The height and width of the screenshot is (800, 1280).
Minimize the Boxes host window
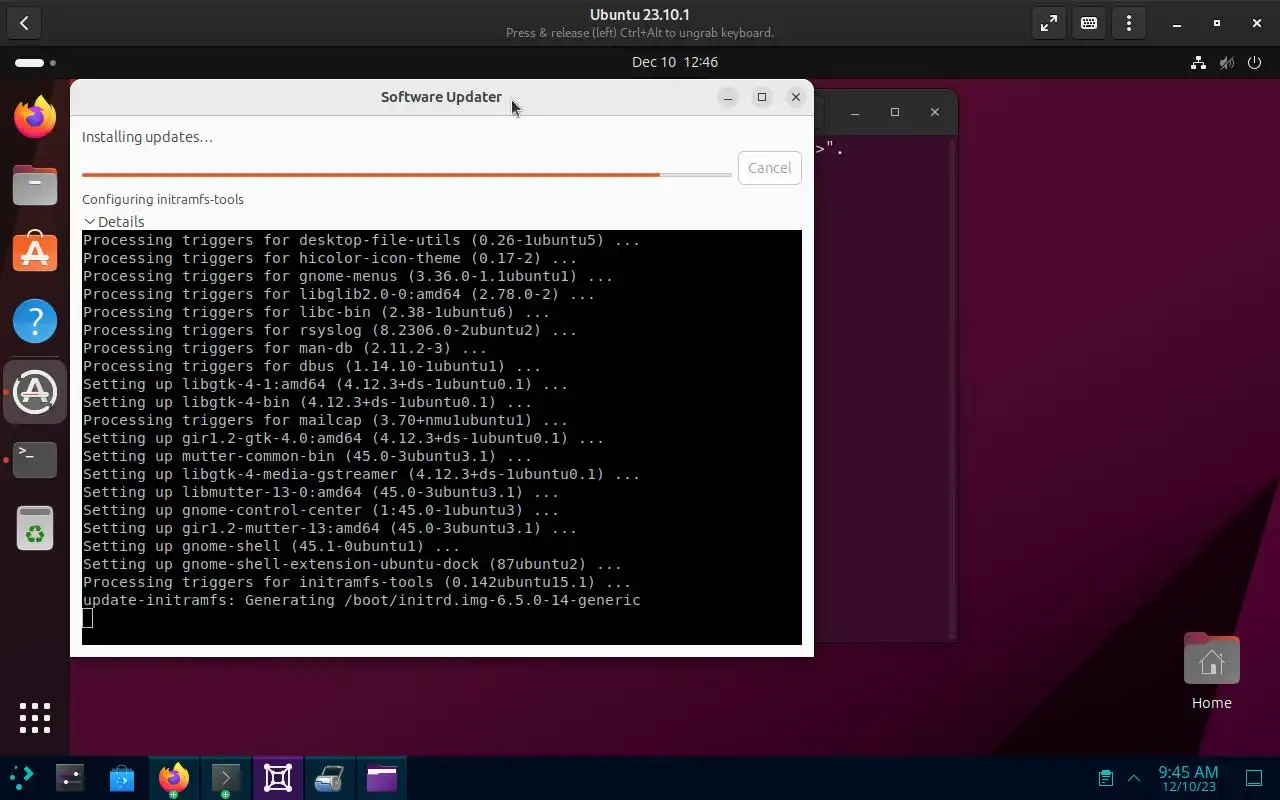pyautogui.click(x=1177, y=23)
